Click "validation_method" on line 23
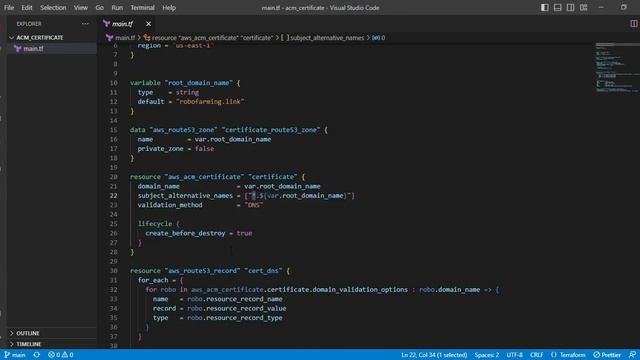This screenshot has height=360, width=640. pyautogui.click(x=170, y=205)
